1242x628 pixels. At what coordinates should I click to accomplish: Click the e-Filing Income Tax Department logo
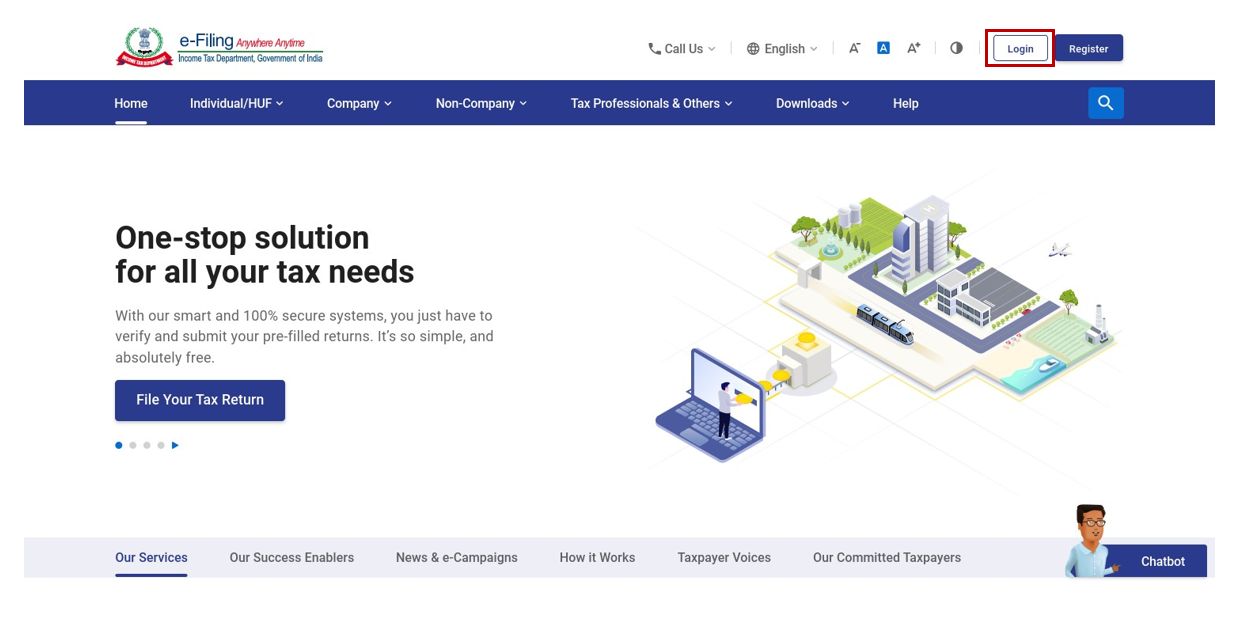click(219, 48)
